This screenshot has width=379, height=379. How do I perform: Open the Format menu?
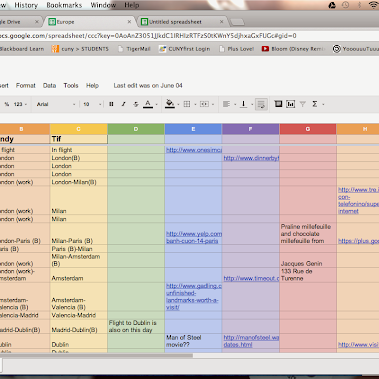pyautogui.click(x=25, y=86)
